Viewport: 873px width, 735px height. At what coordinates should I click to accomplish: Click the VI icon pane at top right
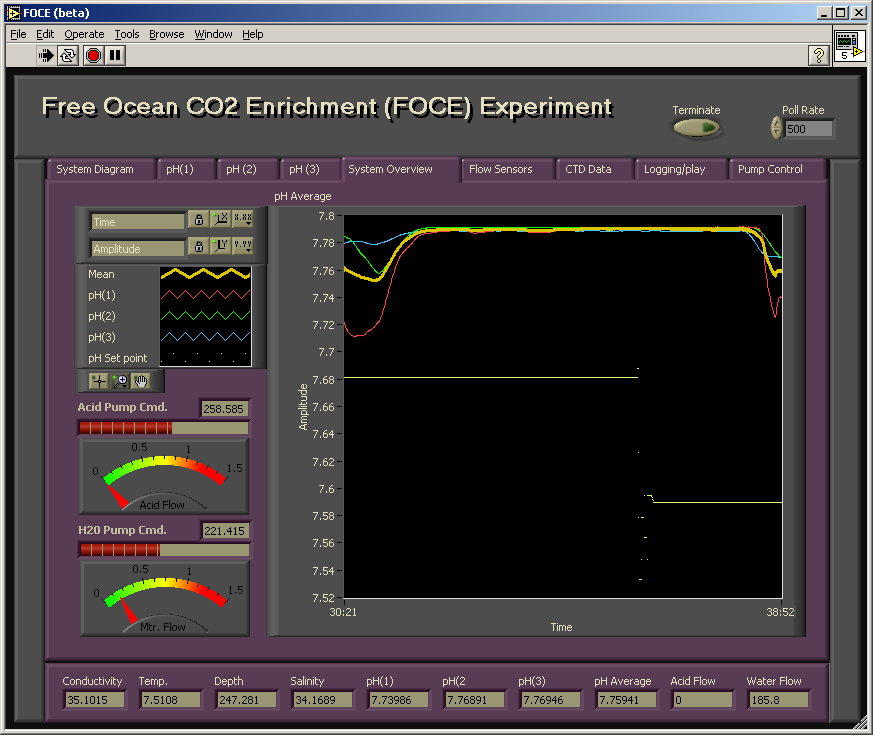[x=849, y=46]
